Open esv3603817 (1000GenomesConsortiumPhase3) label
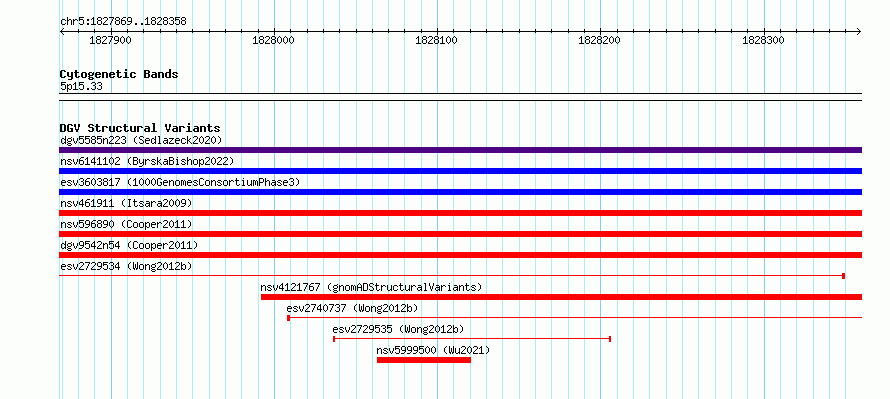 [x=180, y=182]
